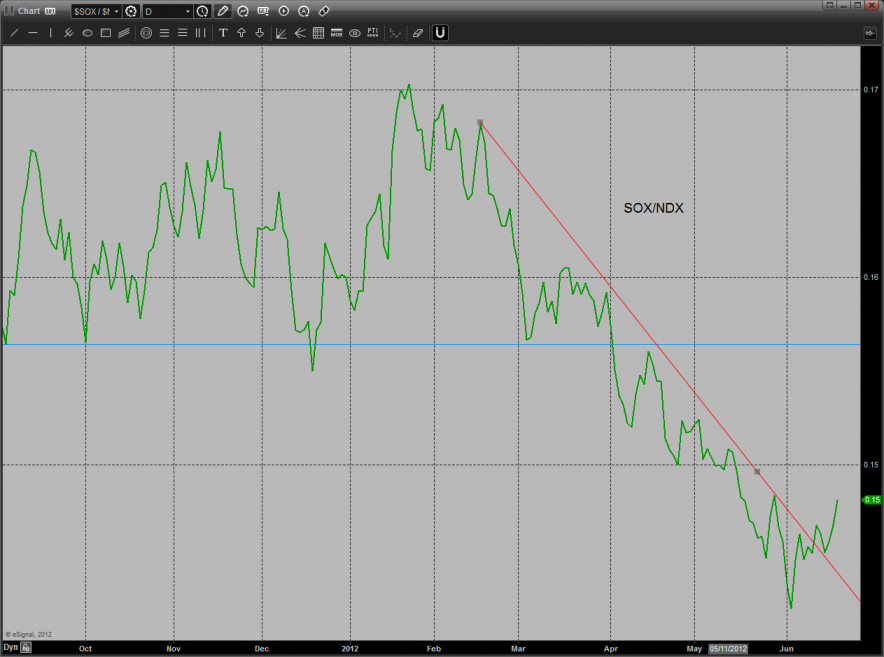The image size is (884, 657).
Task: Open the symbol settings gear button
Action: [x=130, y=11]
